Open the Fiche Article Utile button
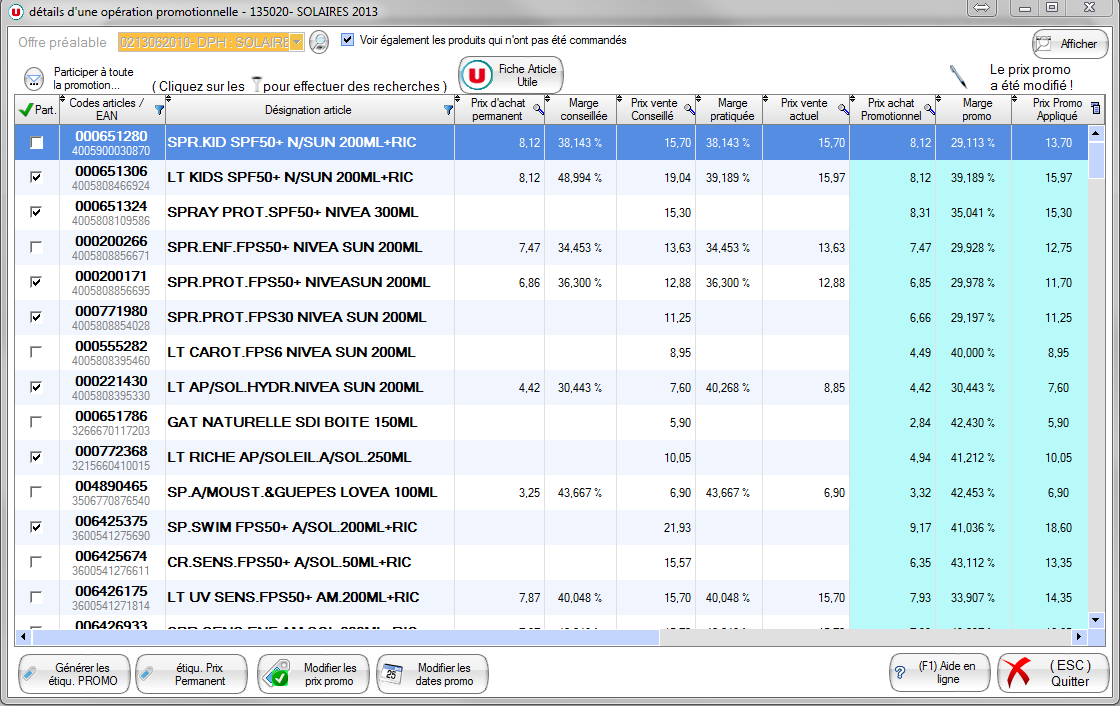This screenshot has width=1120, height=706. (511, 75)
